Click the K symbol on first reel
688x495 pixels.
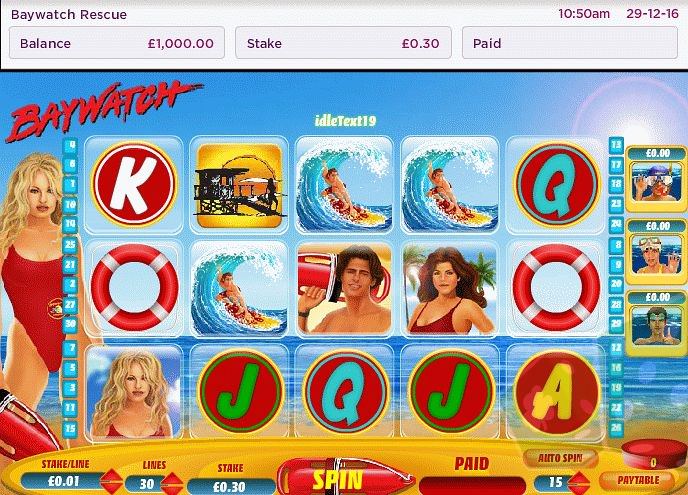134,184
